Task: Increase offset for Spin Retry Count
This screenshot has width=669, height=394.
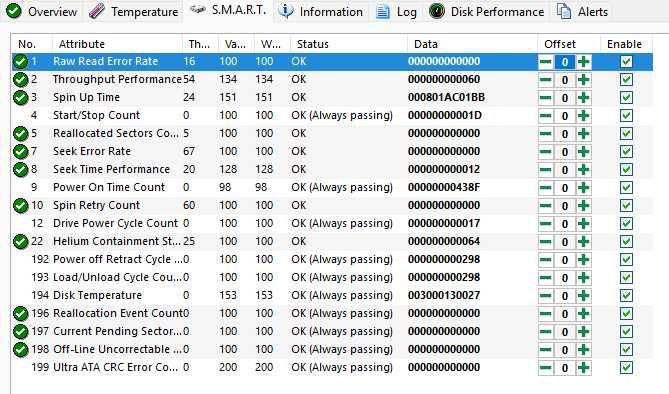Action: tap(583, 206)
